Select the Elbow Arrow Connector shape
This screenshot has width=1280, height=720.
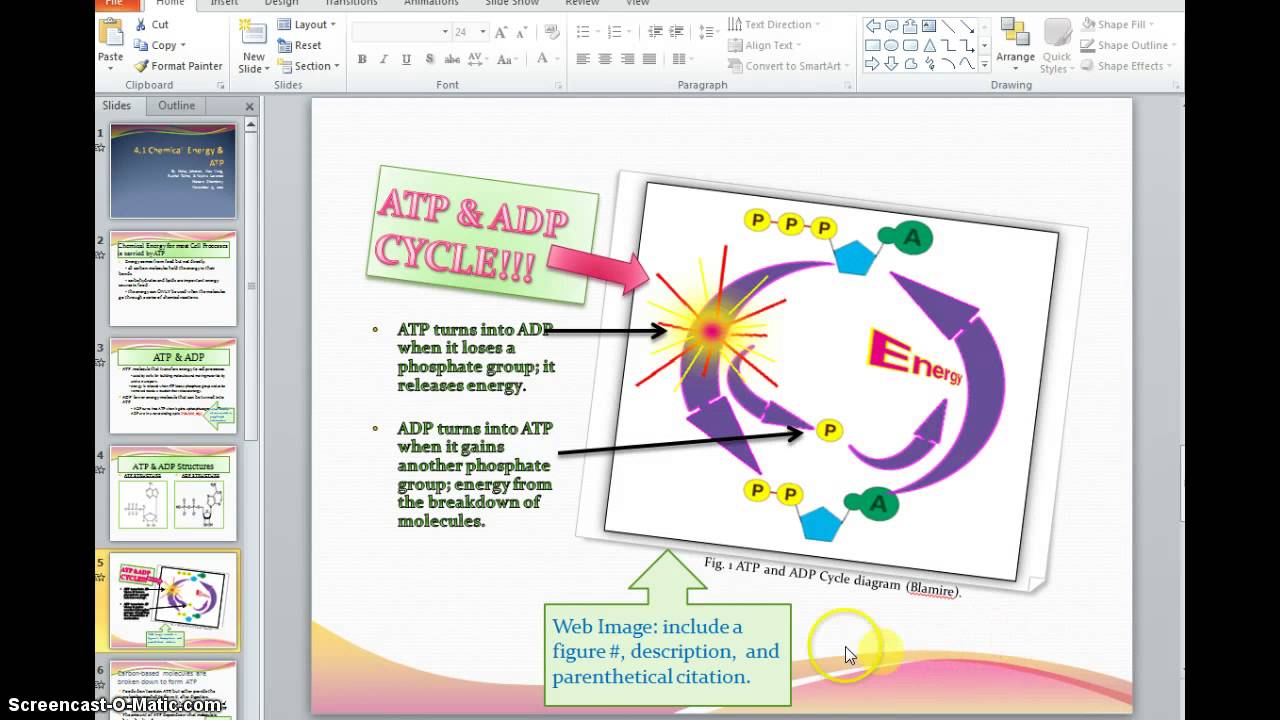click(x=967, y=45)
